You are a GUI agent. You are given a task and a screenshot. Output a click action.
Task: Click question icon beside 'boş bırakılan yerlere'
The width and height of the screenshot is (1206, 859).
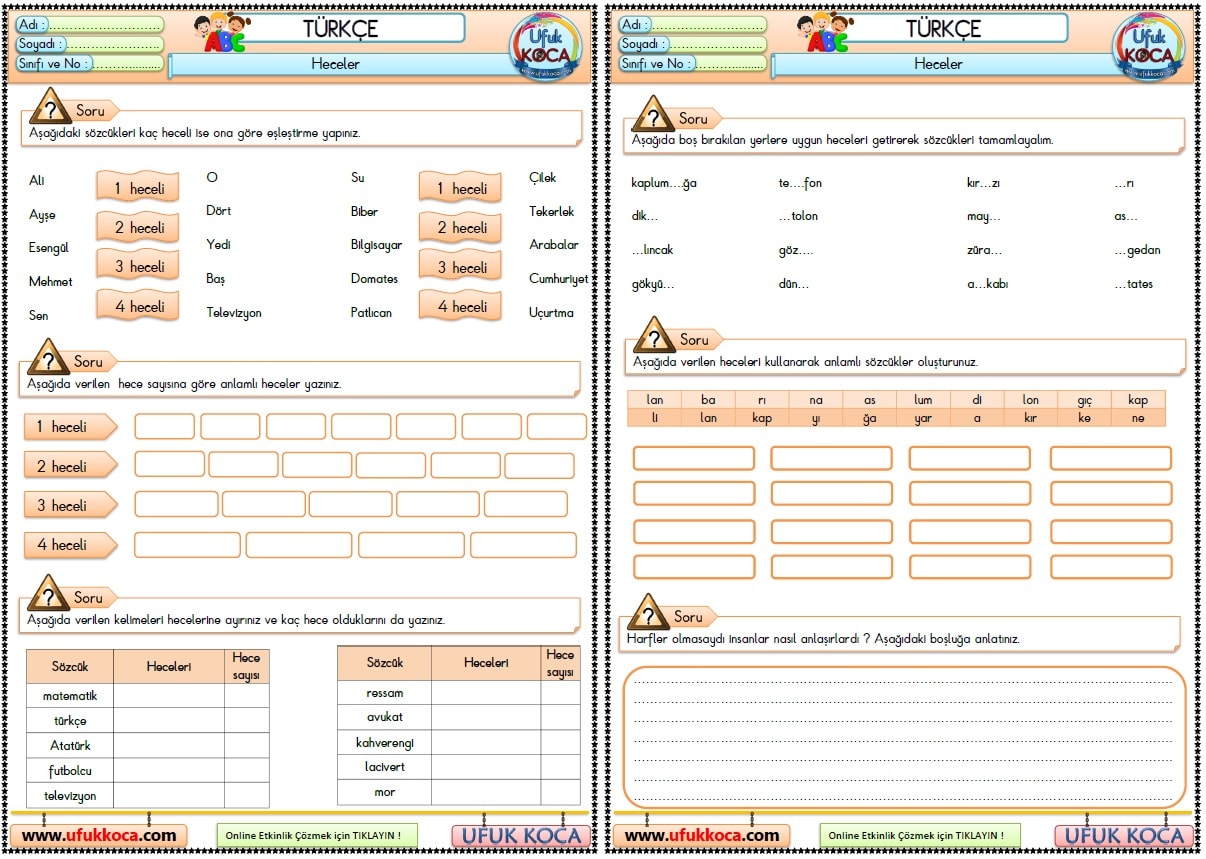pyautogui.click(x=653, y=115)
